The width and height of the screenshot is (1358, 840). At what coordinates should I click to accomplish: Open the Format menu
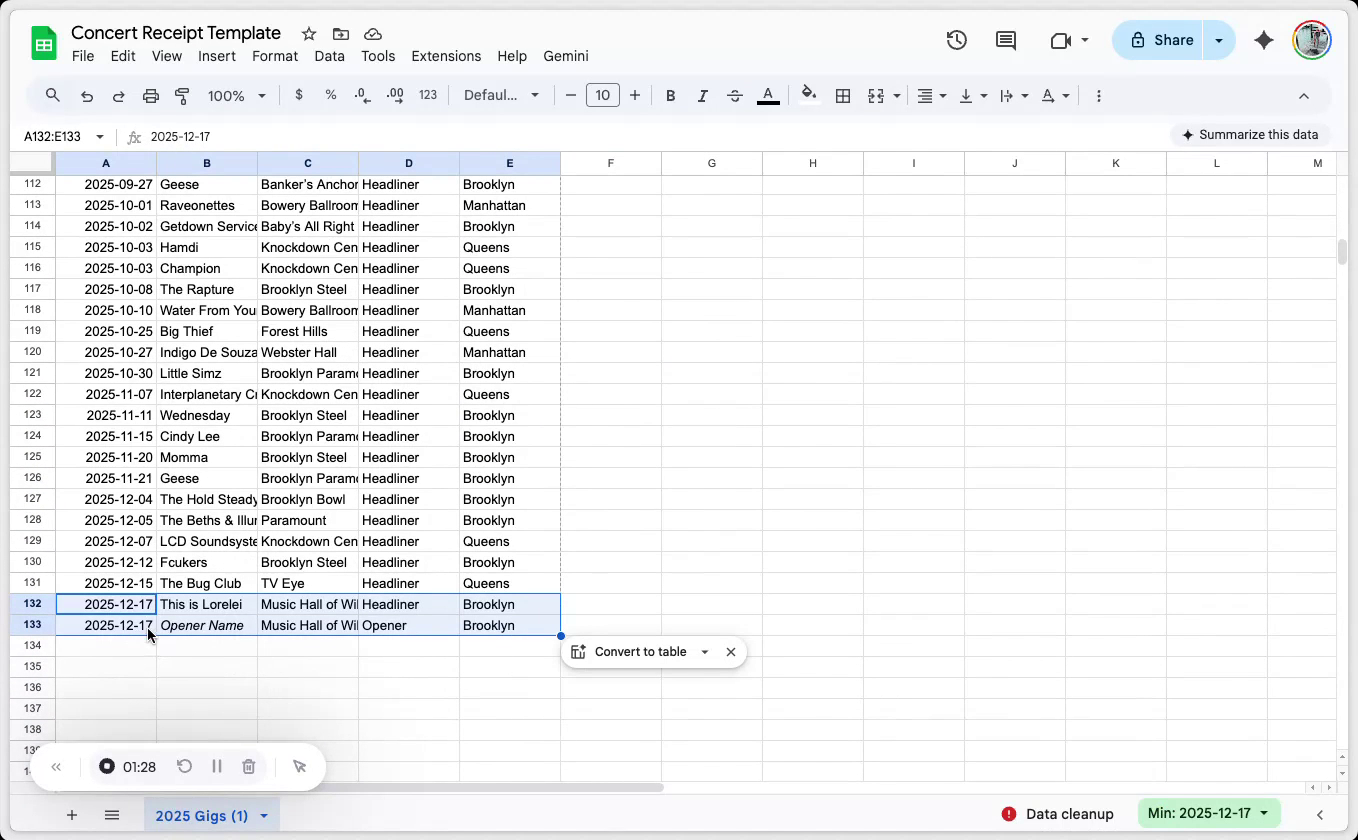pyautogui.click(x=275, y=56)
